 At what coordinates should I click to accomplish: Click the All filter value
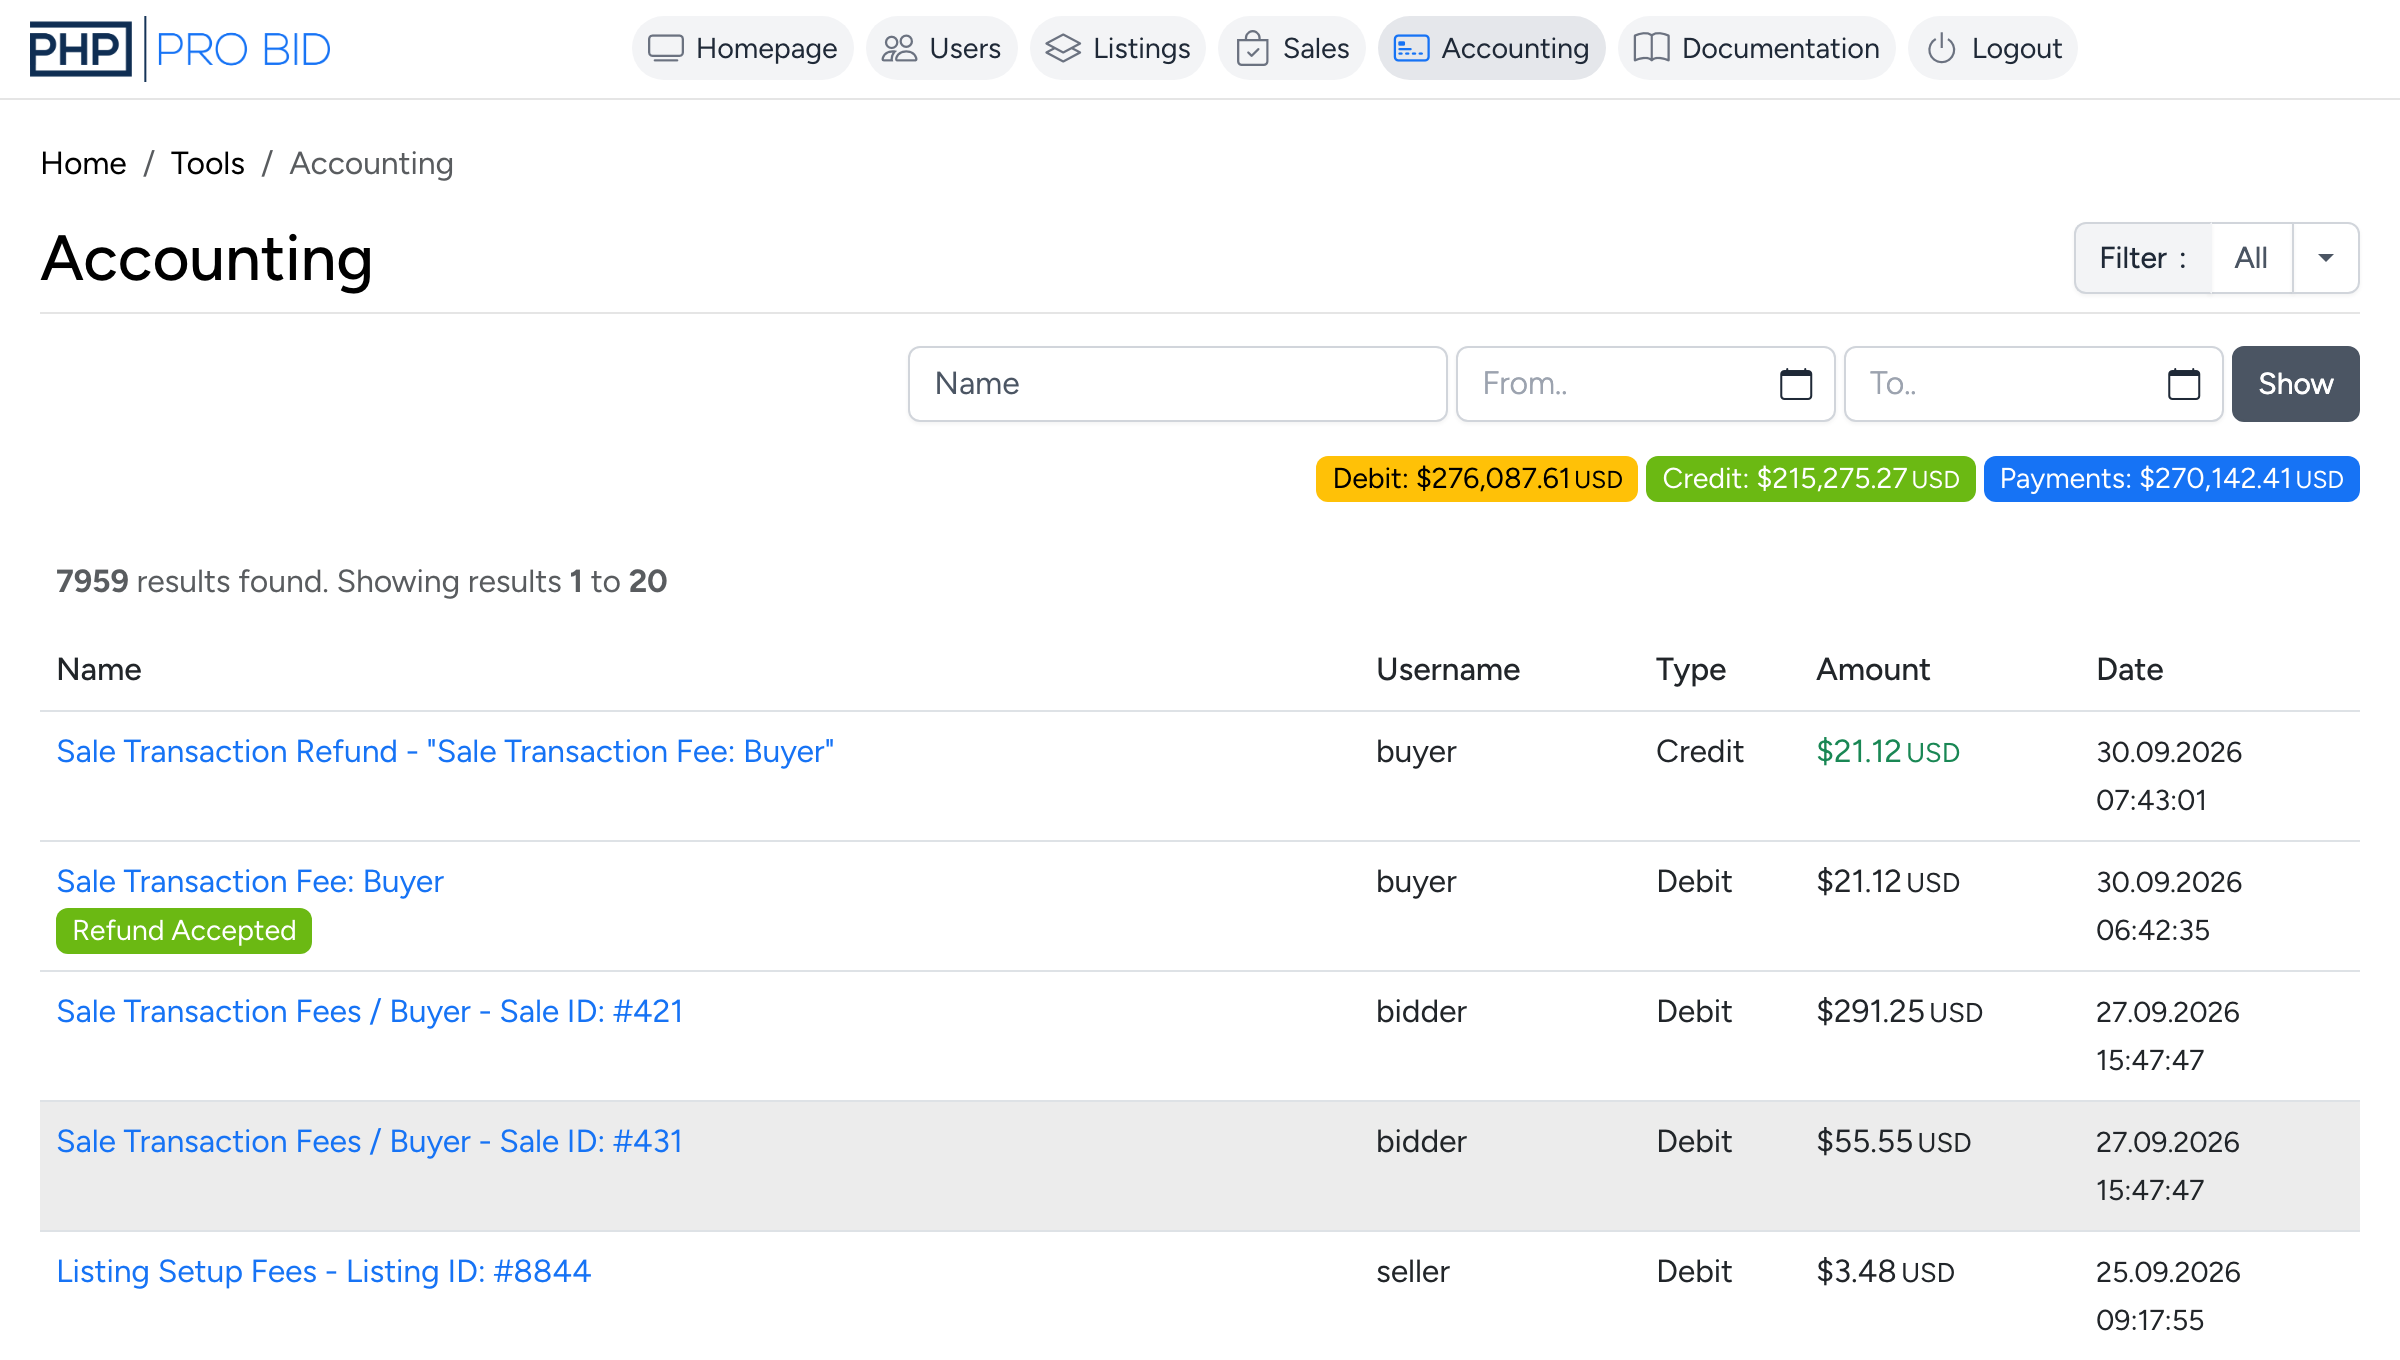pos(2251,258)
